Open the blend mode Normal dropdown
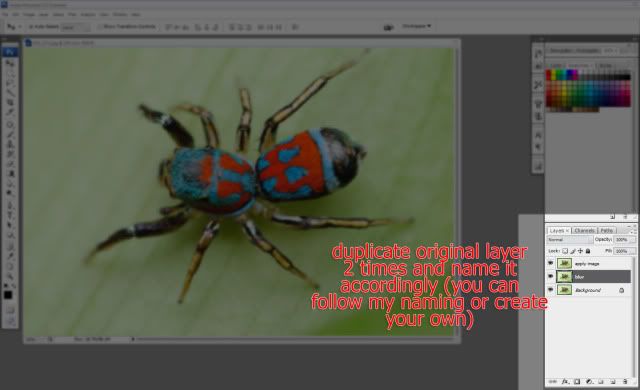Screen dimensions: 640x390 [x=570, y=240]
